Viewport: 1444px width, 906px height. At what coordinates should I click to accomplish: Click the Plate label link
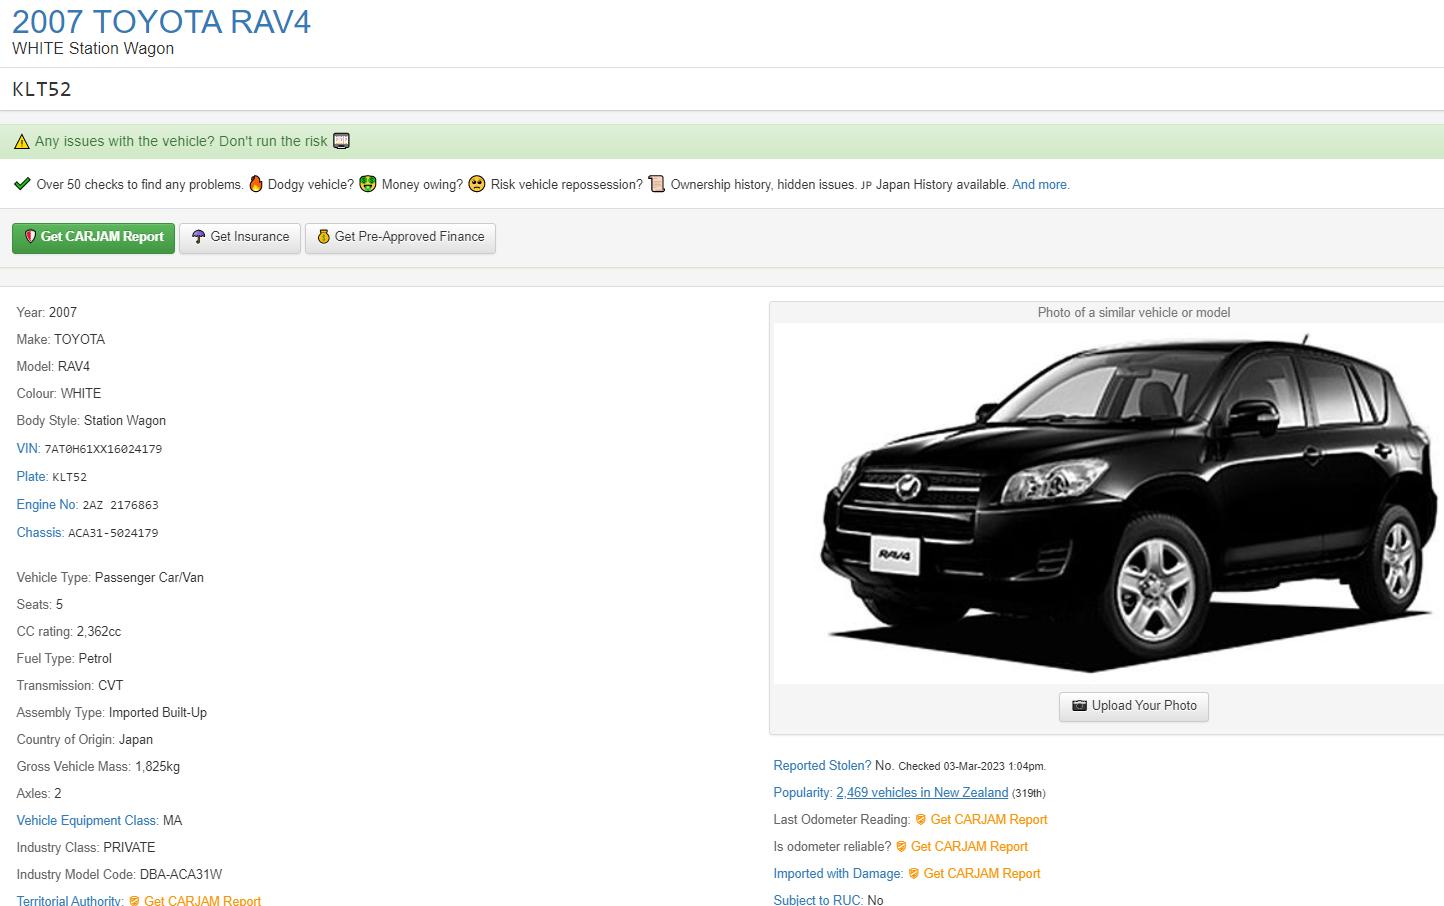(32, 477)
